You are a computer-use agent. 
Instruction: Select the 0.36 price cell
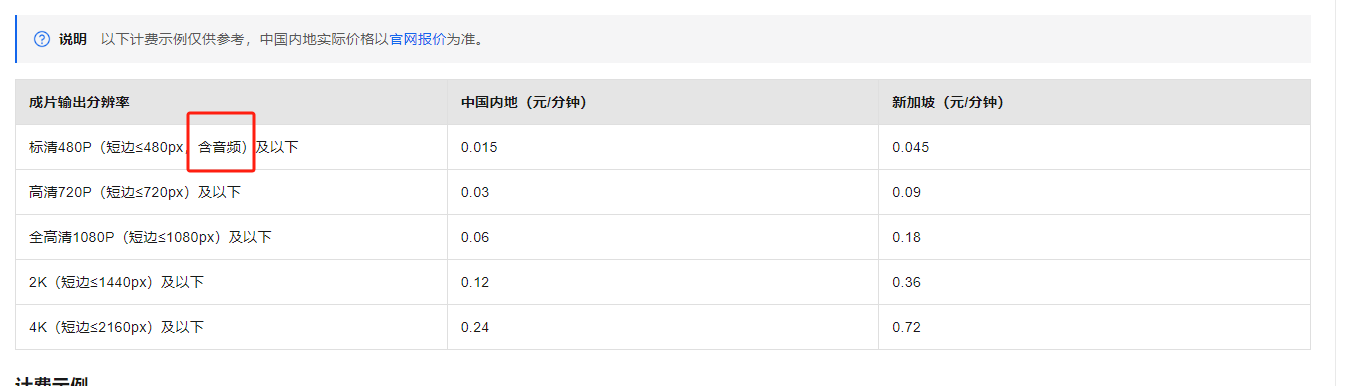[x=1094, y=282]
